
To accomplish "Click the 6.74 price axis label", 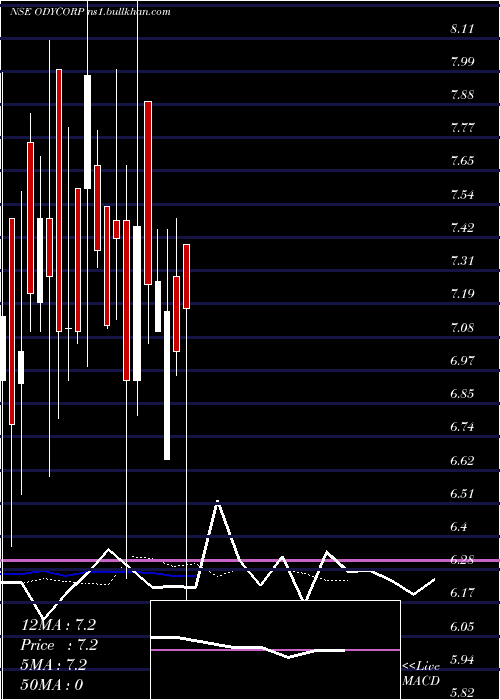I will point(462,427).
